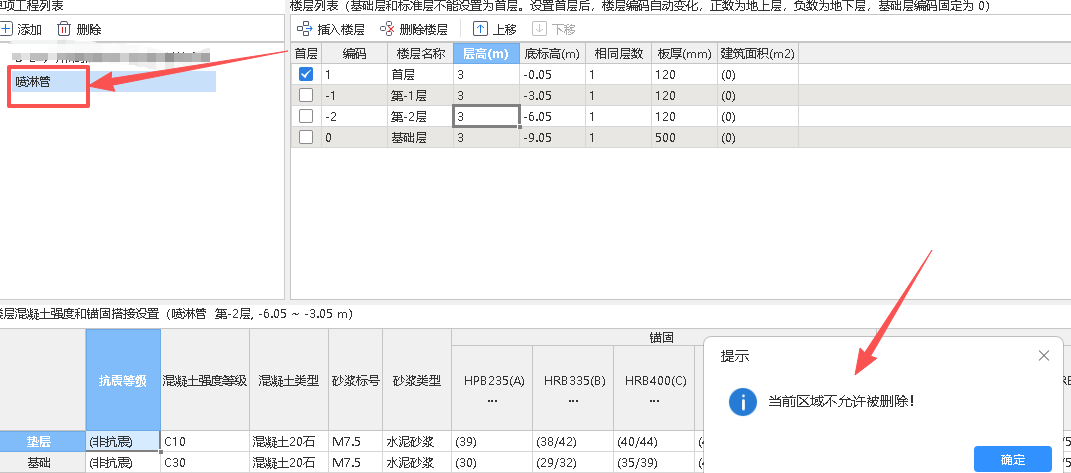Image resolution: width=1071 pixels, height=473 pixels.
Task: Uncheck the 首层 checkbox for row 1
Action: pyautogui.click(x=306, y=75)
